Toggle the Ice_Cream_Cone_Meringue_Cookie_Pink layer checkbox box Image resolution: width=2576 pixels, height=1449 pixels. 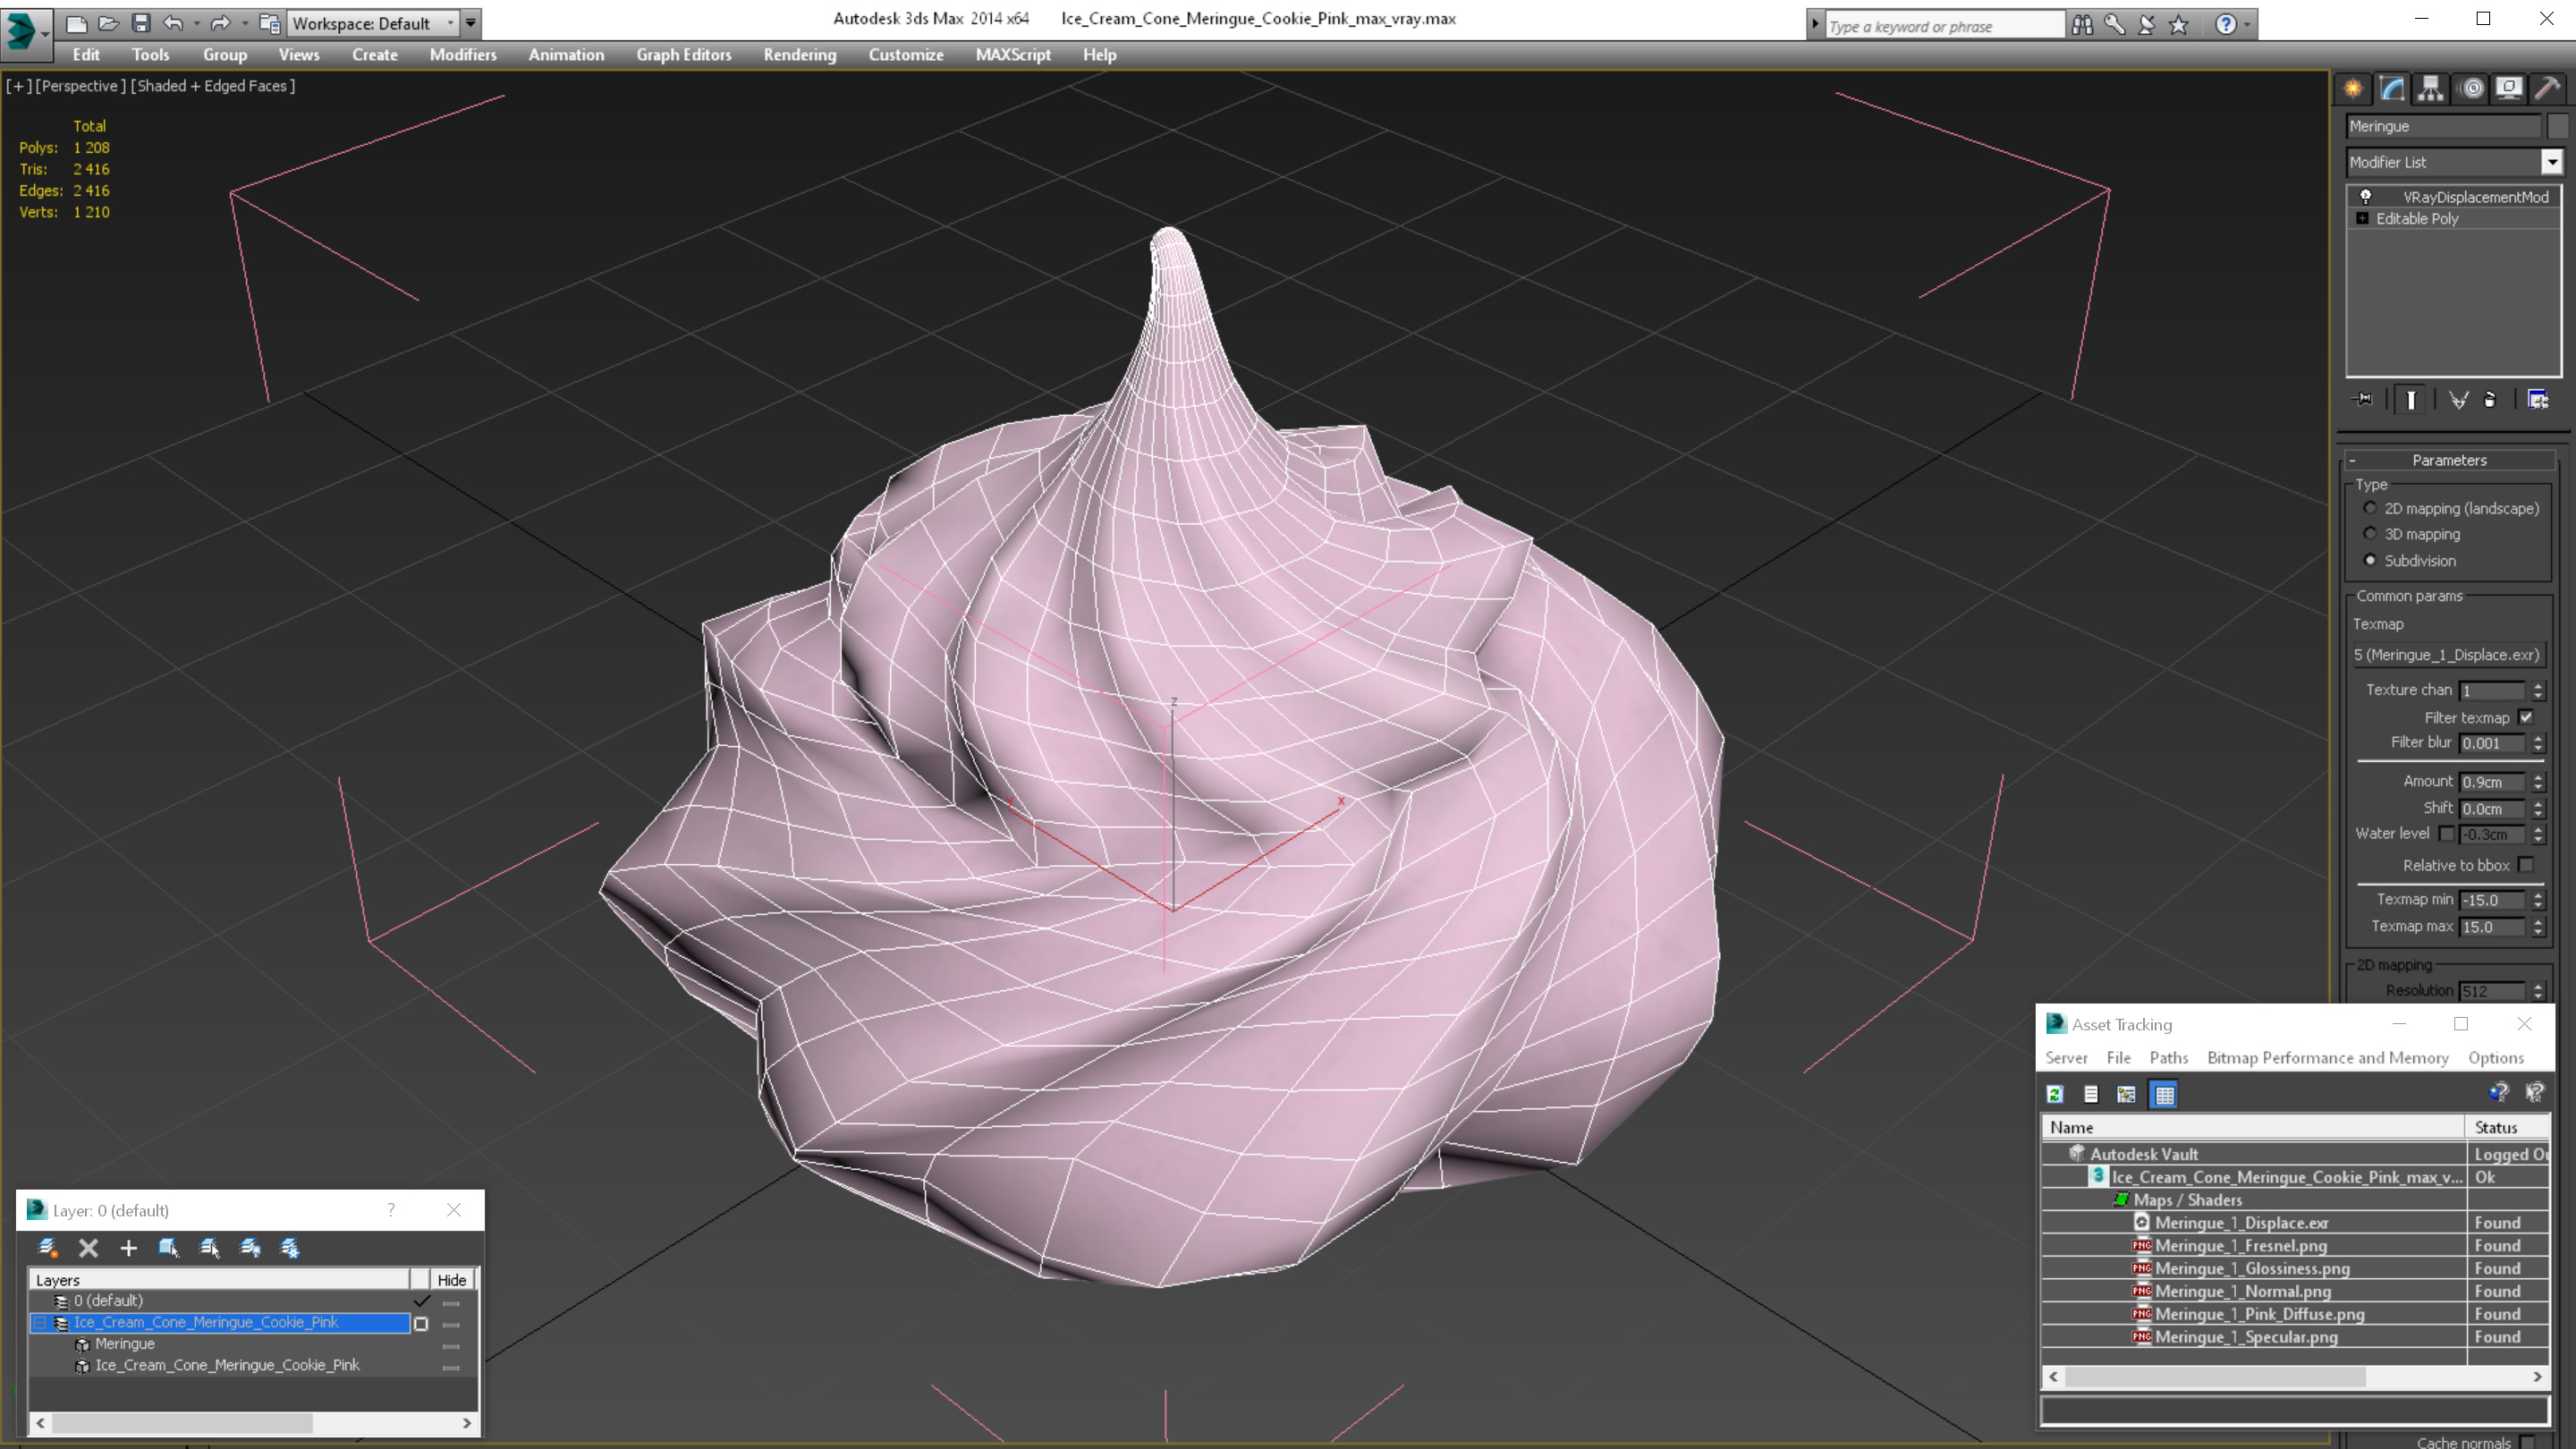[421, 1323]
